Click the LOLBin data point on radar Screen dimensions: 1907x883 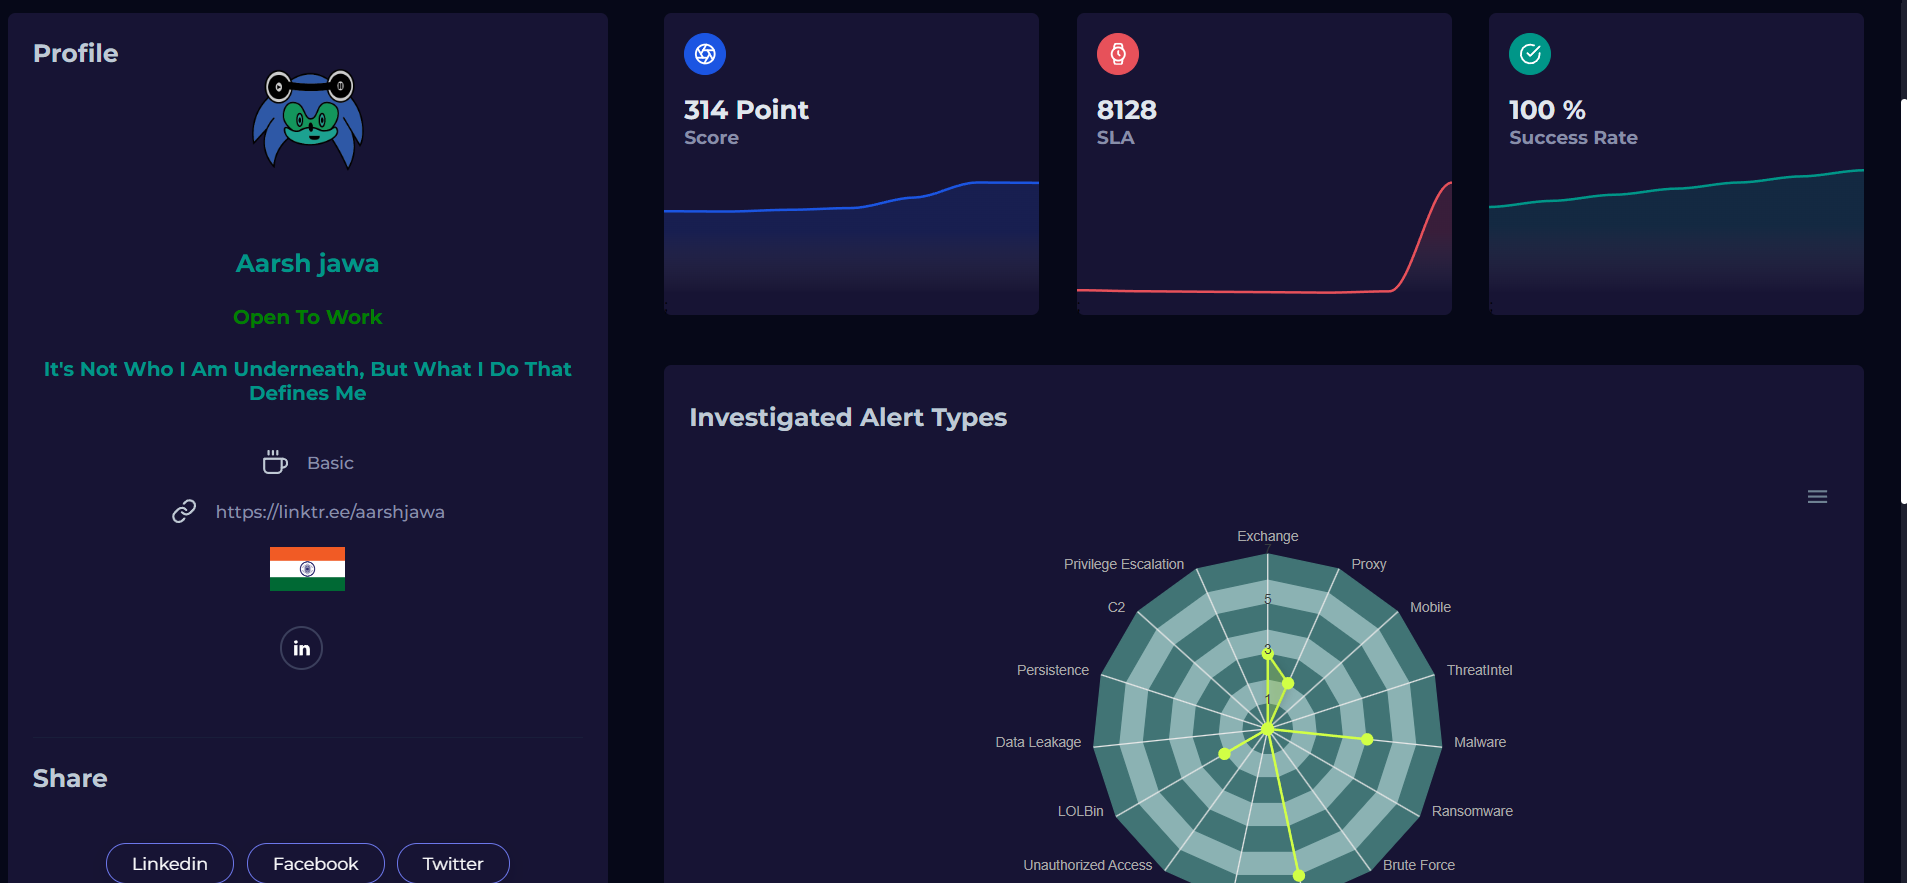1224,753
